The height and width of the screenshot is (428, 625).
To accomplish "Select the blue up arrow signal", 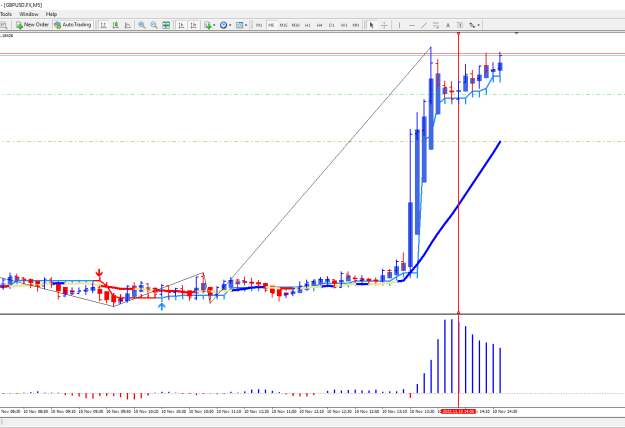I will coord(161,306).
